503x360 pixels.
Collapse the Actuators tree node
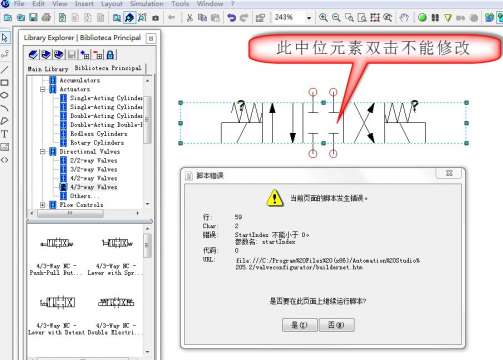point(42,89)
